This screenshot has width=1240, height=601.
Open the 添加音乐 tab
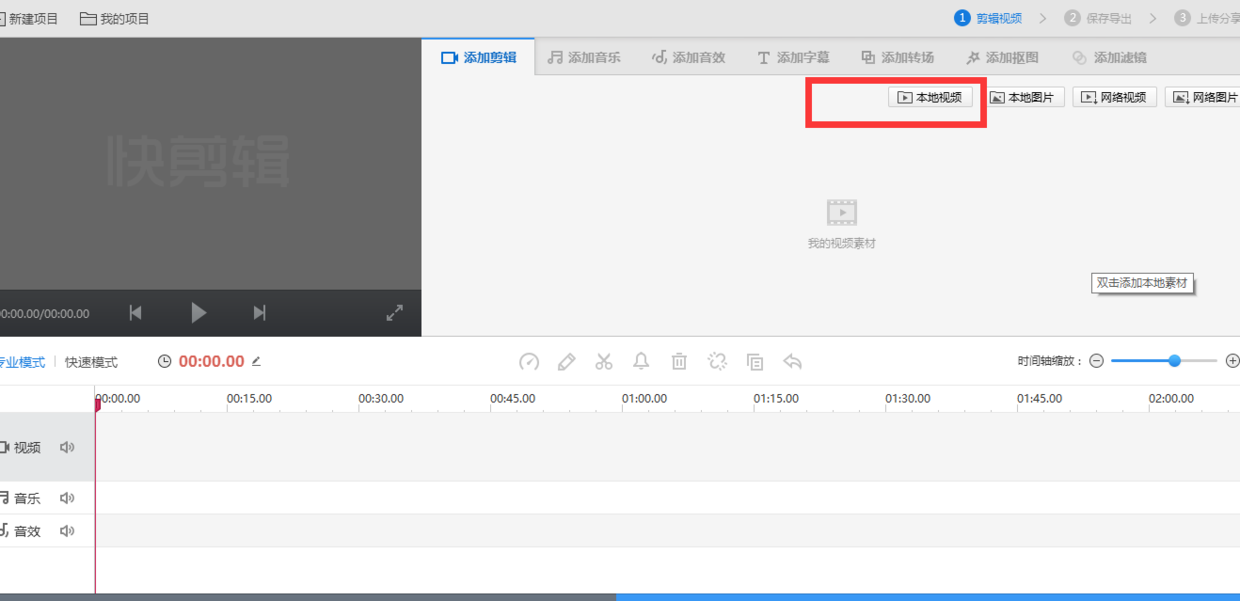584,58
